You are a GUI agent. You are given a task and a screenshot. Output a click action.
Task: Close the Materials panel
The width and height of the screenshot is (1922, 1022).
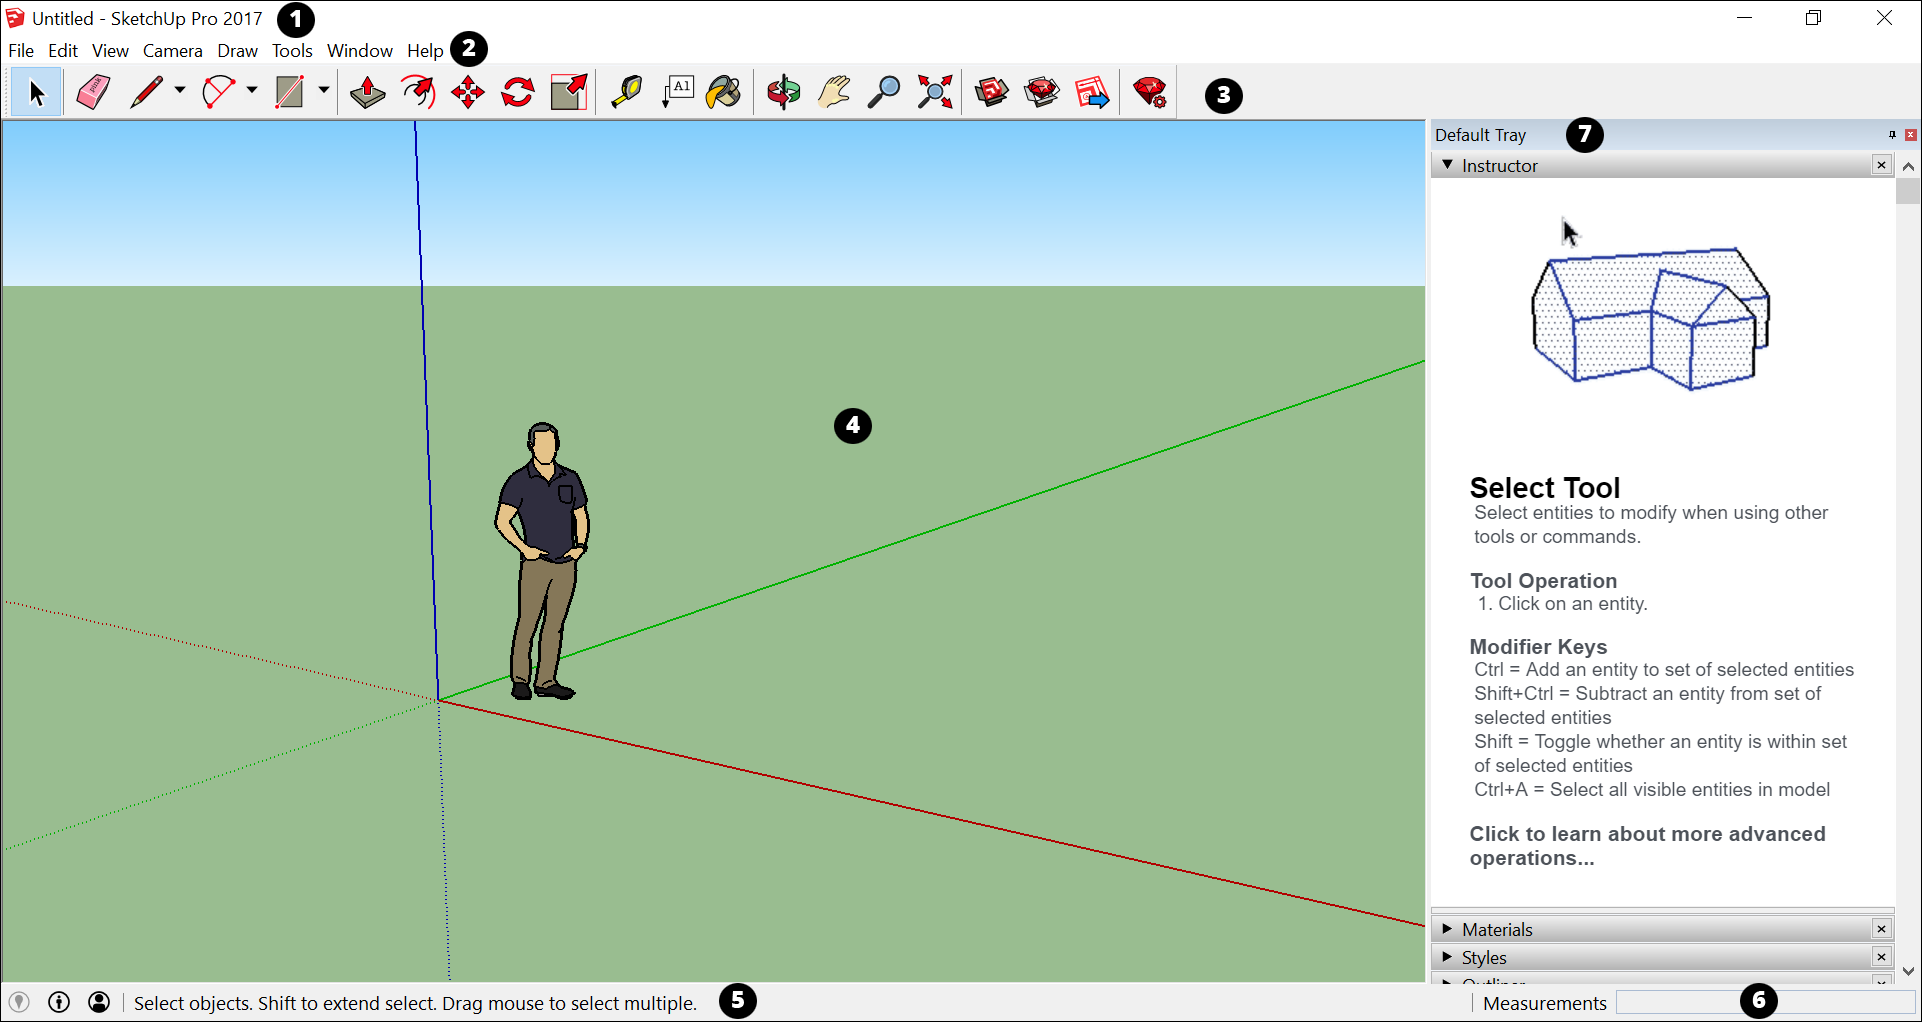tap(1881, 929)
